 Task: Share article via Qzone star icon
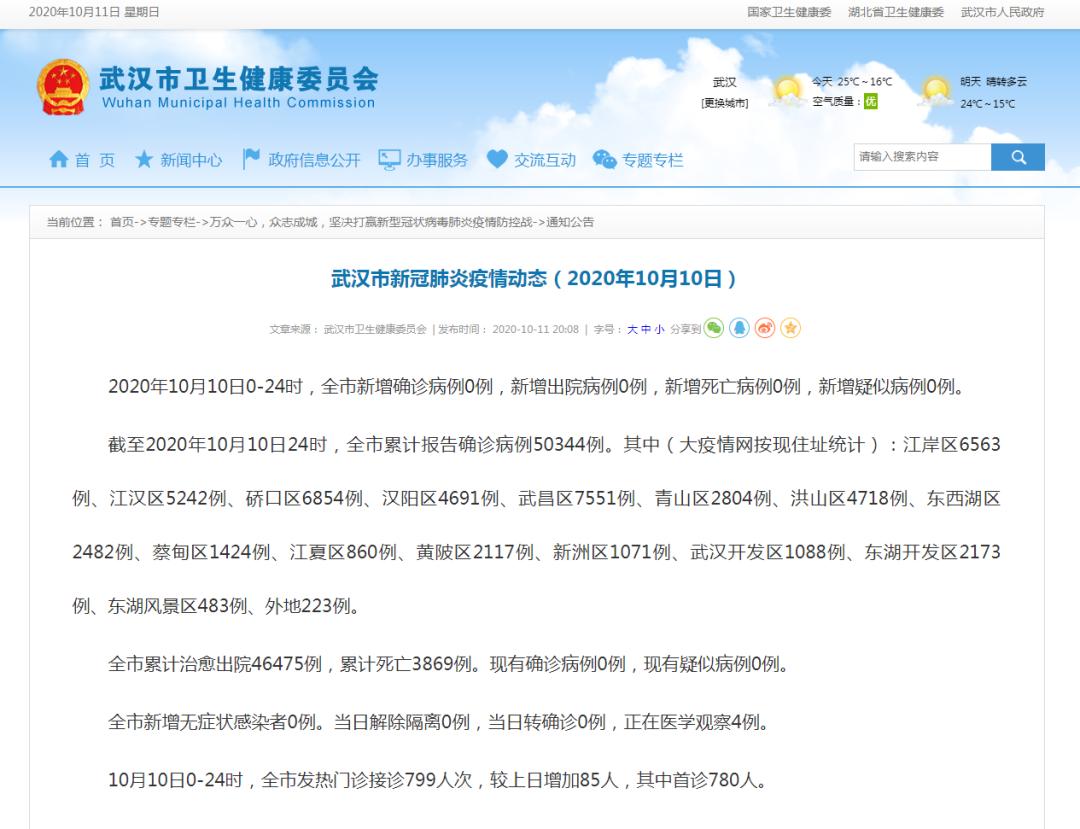click(791, 328)
